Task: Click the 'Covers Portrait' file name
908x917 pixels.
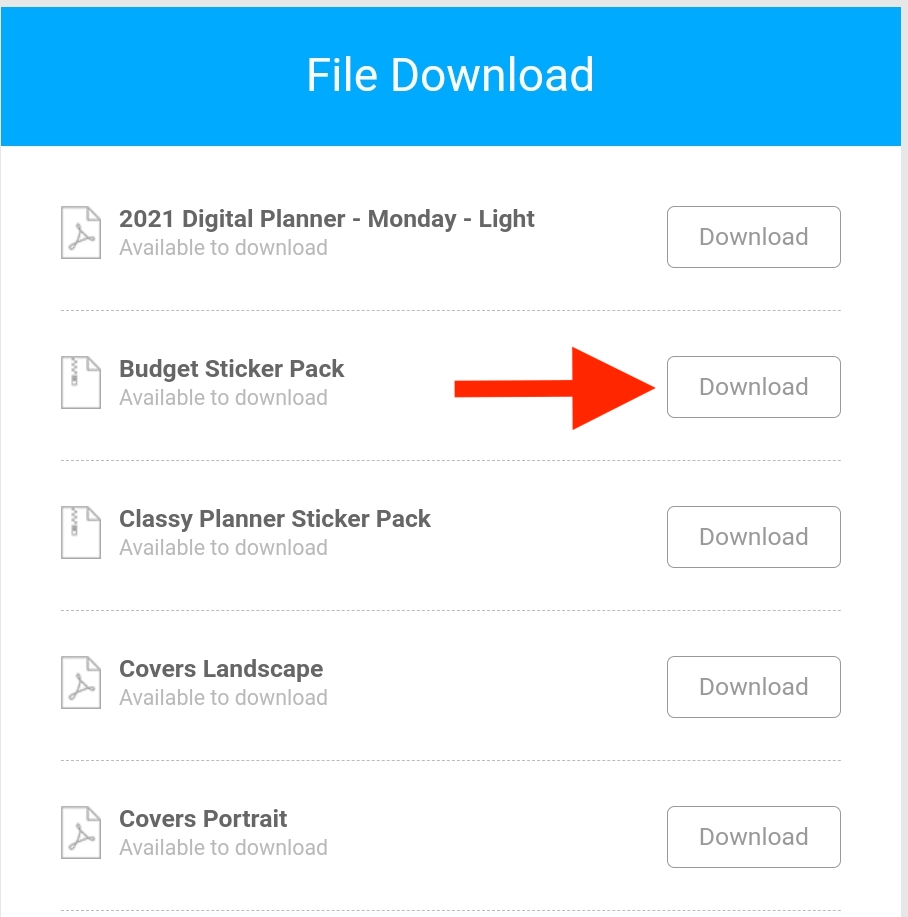Action: click(x=203, y=819)
